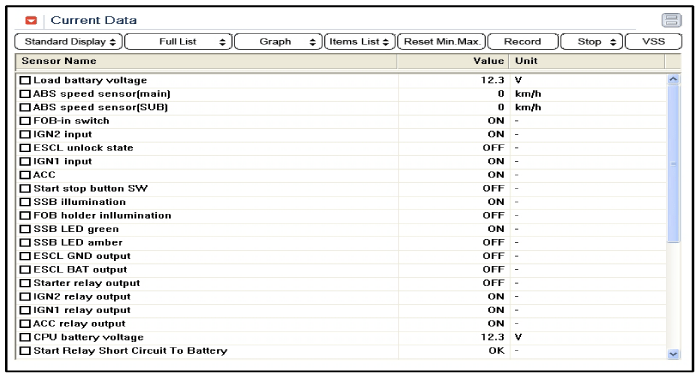Image resolution: width=700 pixels, height=377 pixels.
Task: Click the OFF value of Starter relay output
Action: (x=493, y=283)
